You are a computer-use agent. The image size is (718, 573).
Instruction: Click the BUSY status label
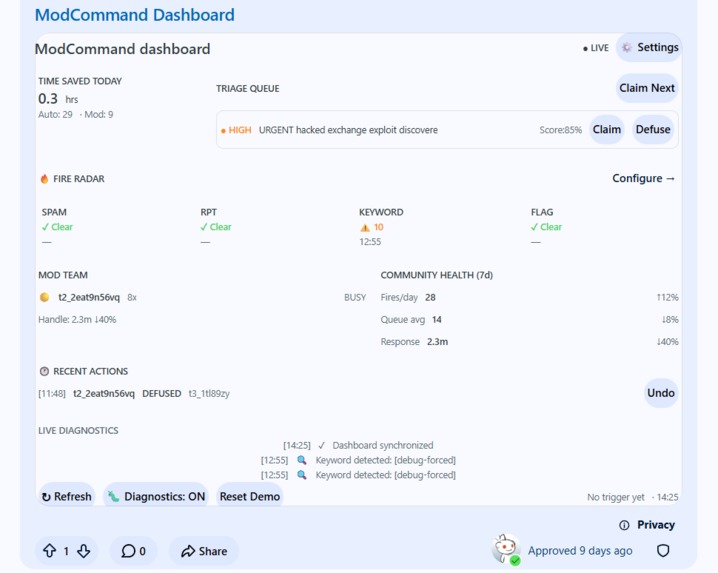[x=355, y=297]
